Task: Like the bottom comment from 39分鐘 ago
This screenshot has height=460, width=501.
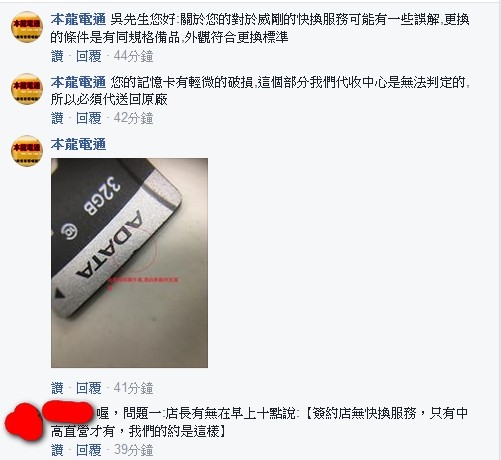Action: coord(57,450)
